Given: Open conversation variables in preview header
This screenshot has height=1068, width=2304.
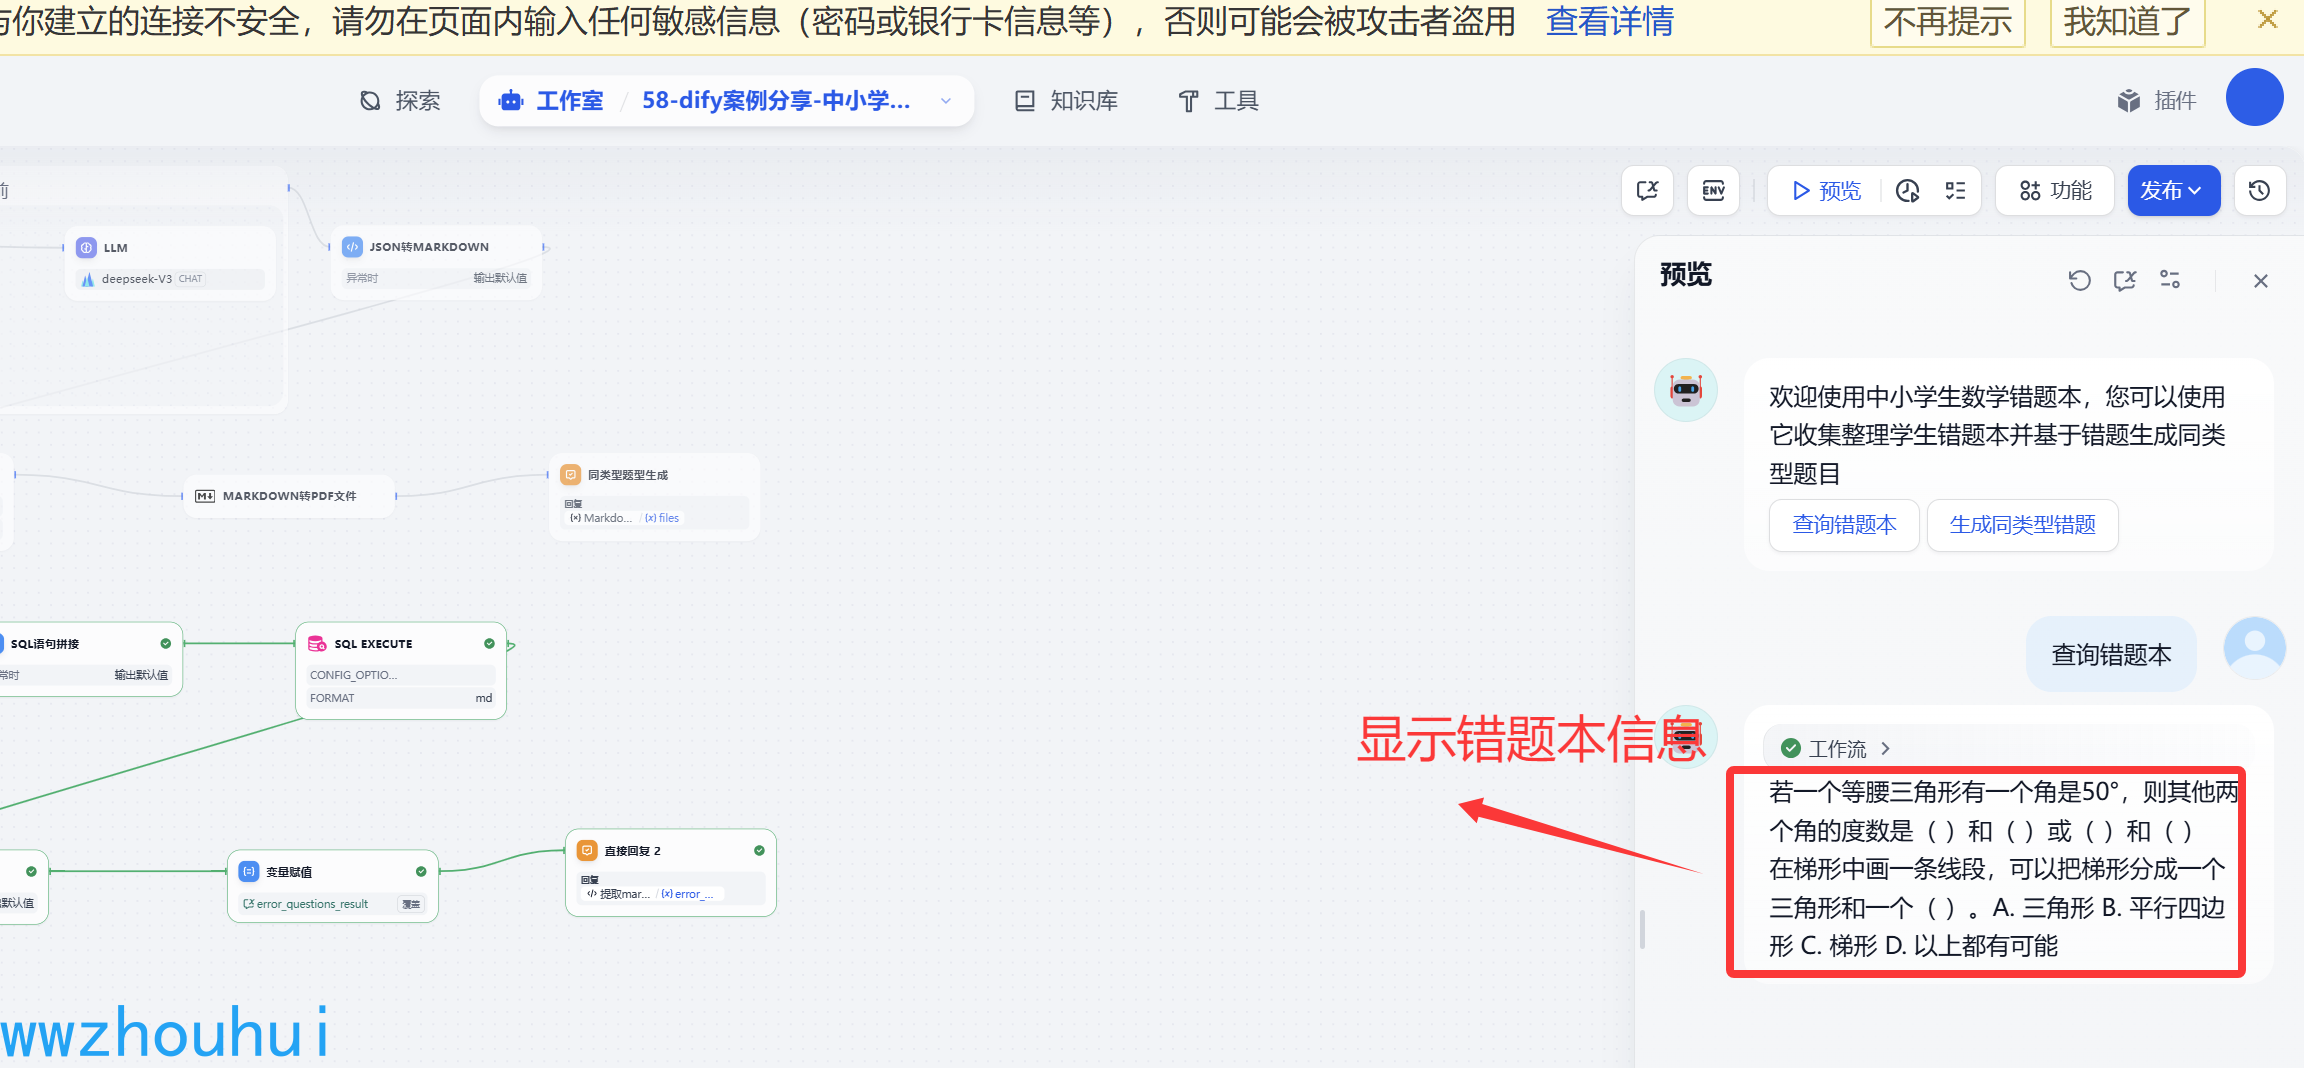Looking at the screenshot, I should (x=2125, y=280).
